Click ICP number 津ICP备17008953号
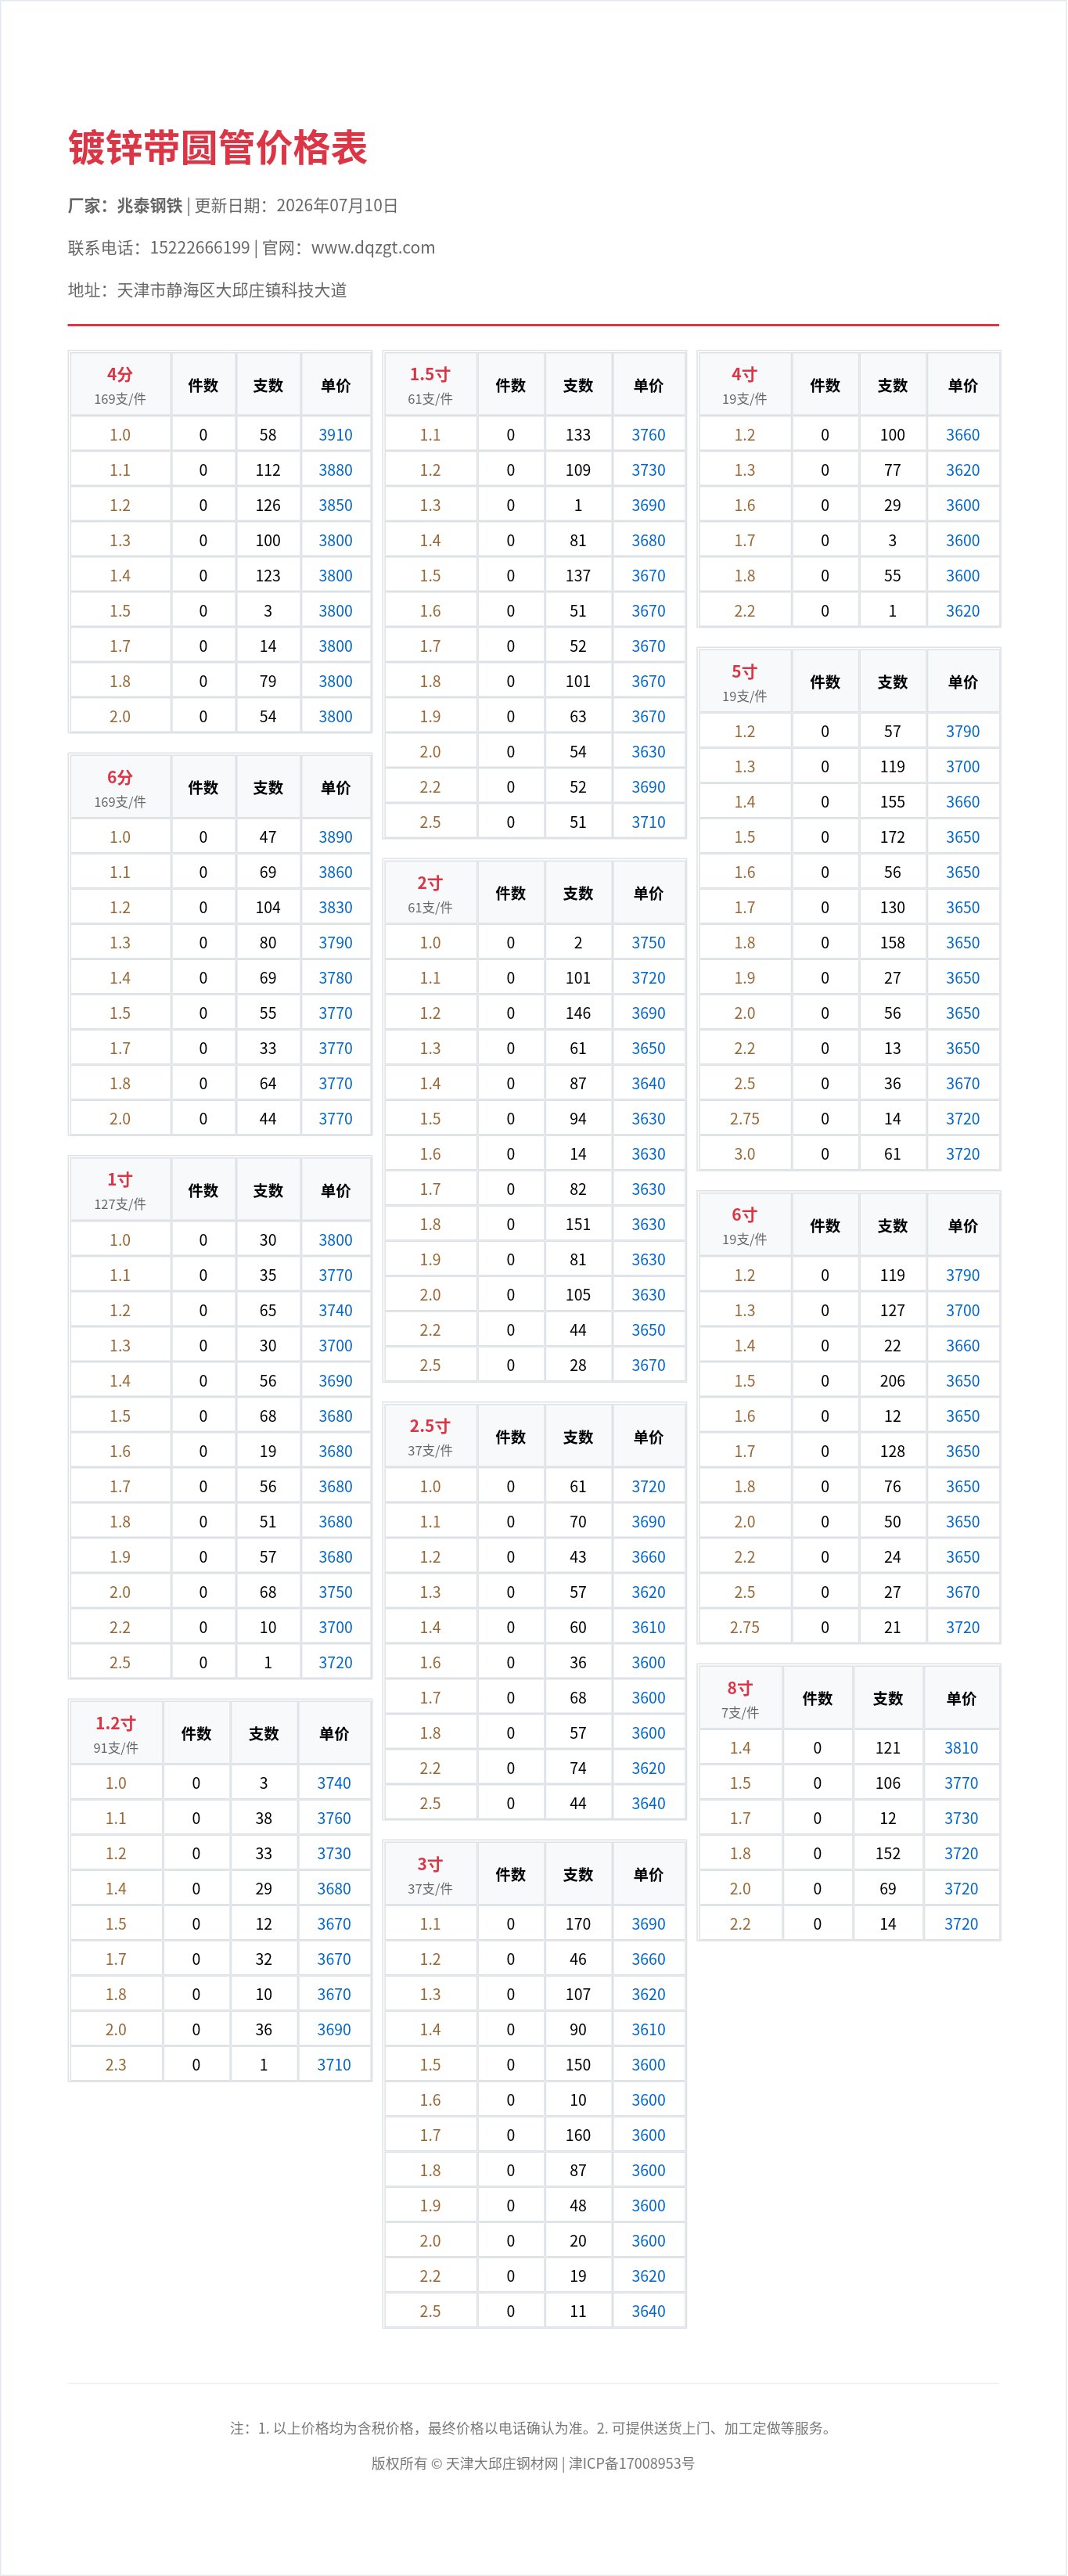 [x=632, y=2463]
